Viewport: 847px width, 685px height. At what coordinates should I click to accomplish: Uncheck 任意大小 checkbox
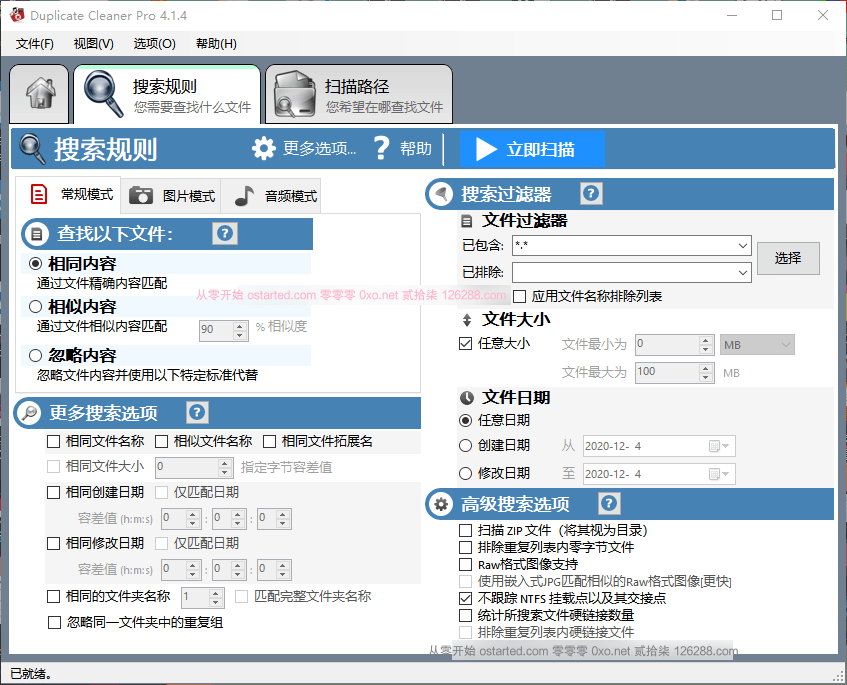[x=466, y=344]
